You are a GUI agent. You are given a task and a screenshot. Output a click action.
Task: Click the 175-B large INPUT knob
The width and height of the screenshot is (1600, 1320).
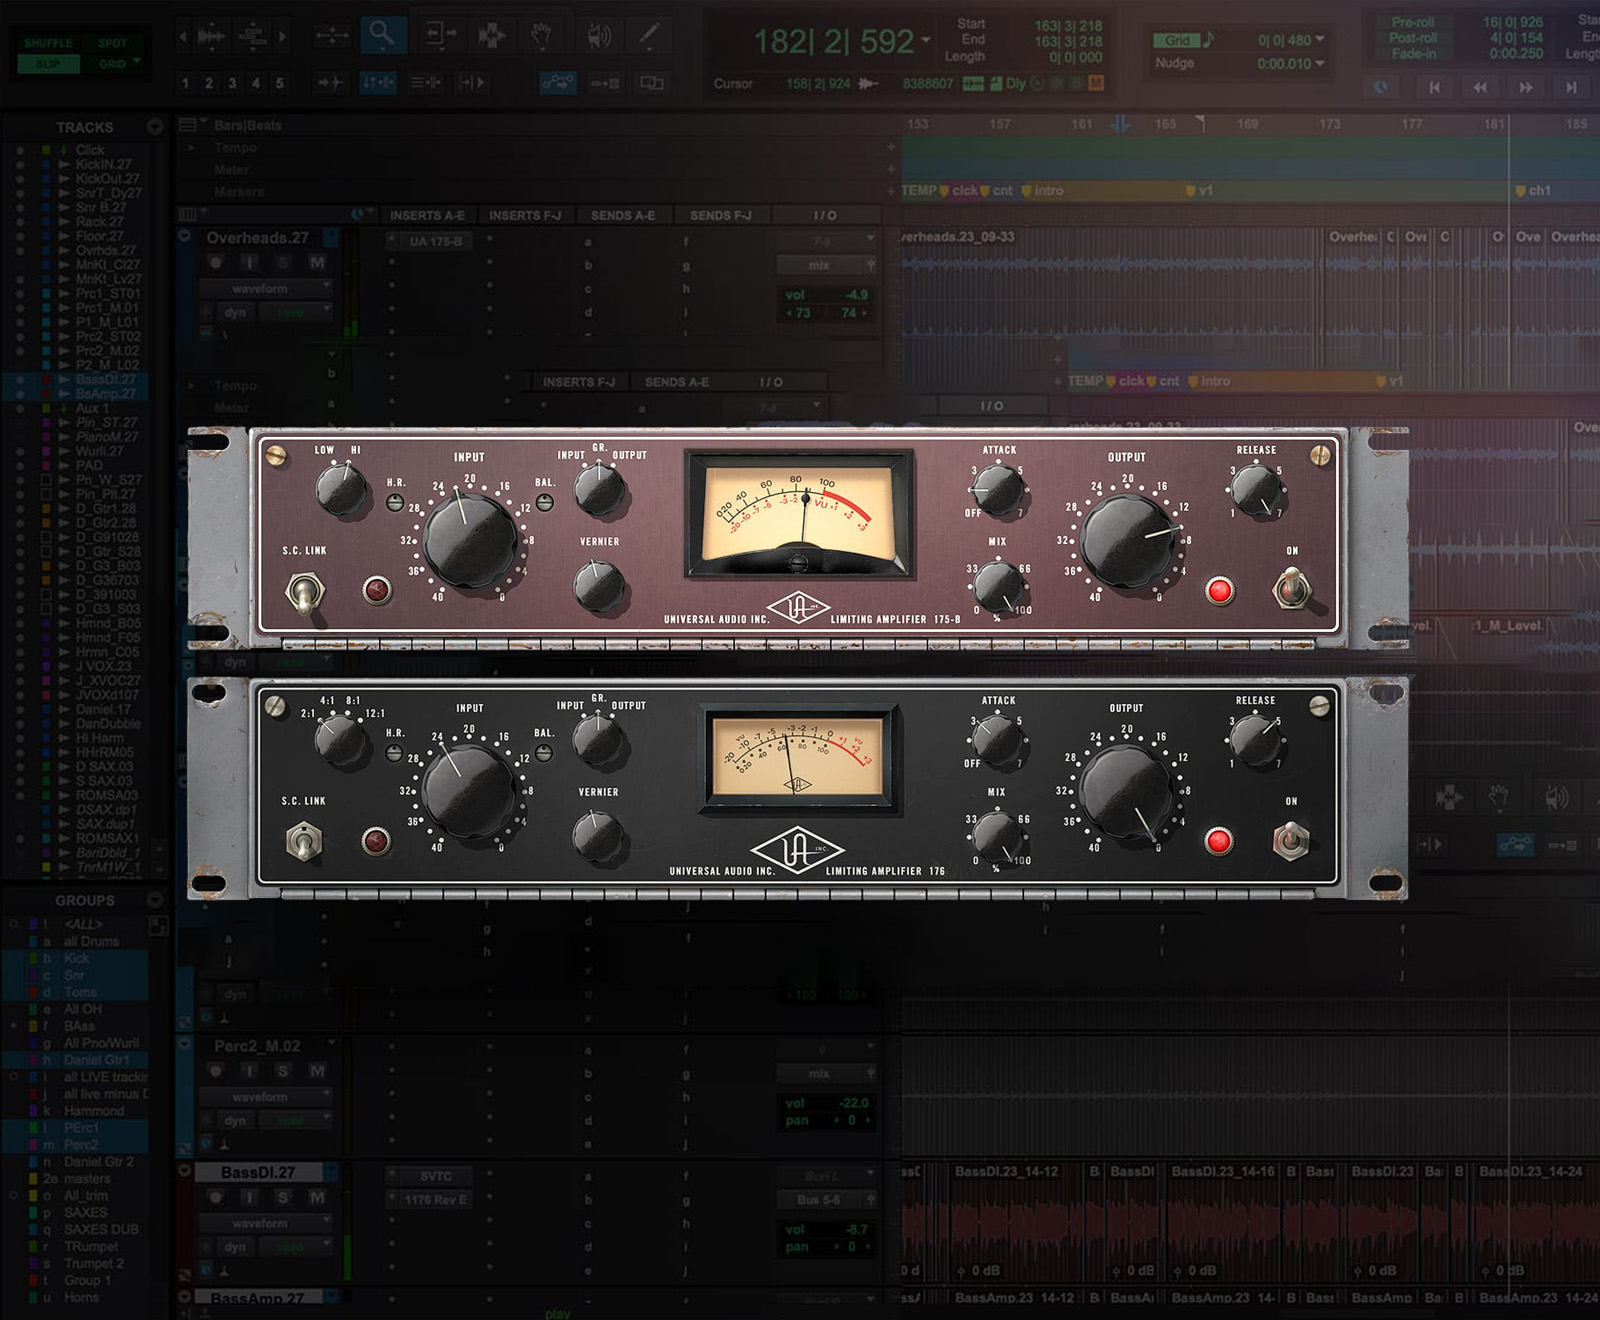coord(469,541)
